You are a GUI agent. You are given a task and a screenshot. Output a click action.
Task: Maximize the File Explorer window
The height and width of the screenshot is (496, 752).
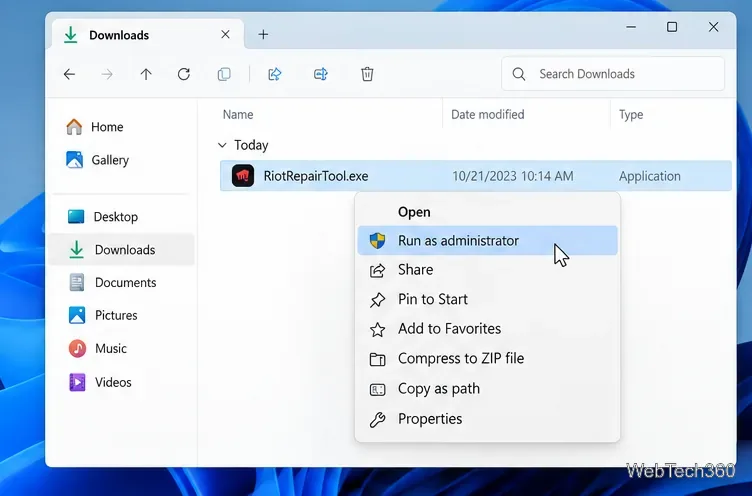tap(672, 27)
